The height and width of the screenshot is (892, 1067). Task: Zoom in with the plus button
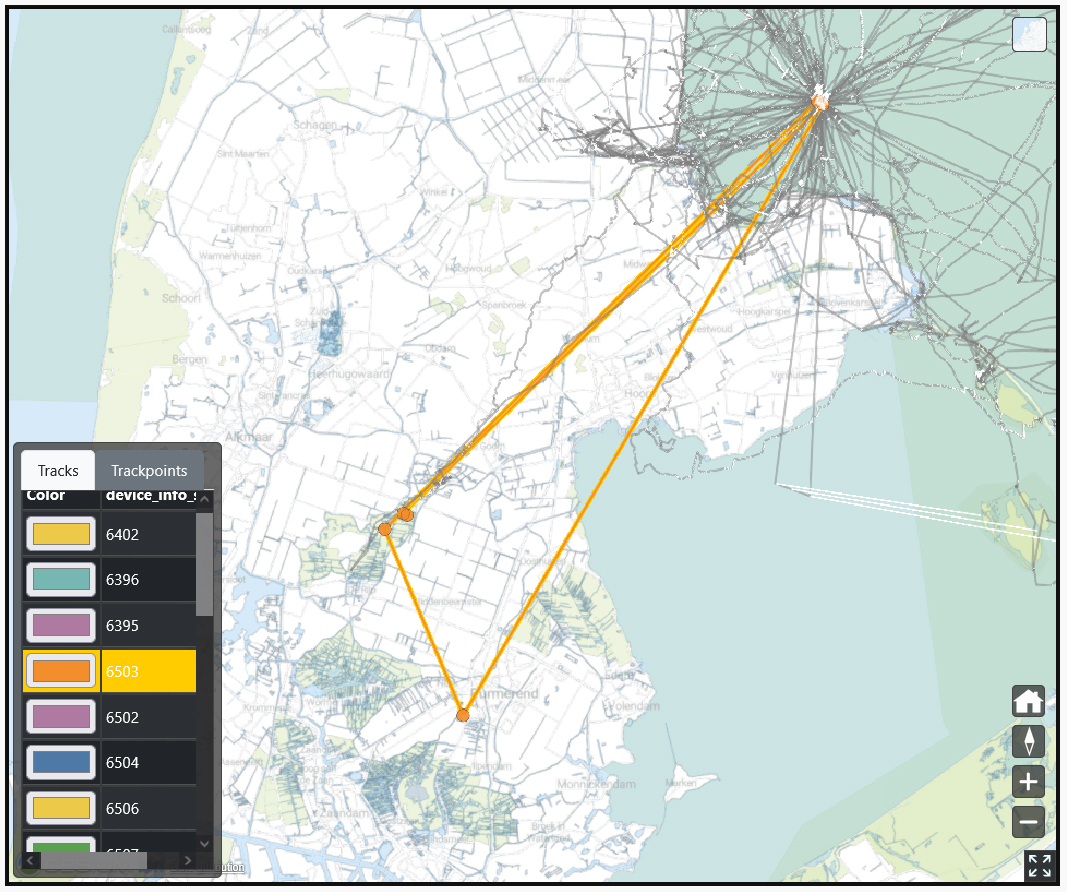(1028, 781)
